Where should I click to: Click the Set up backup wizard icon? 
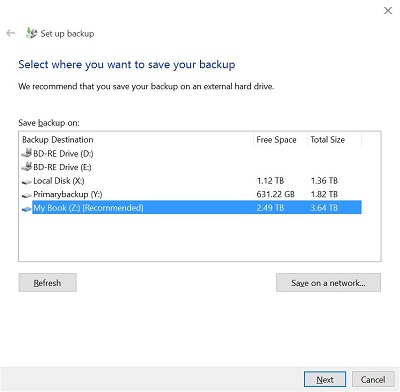32,33
